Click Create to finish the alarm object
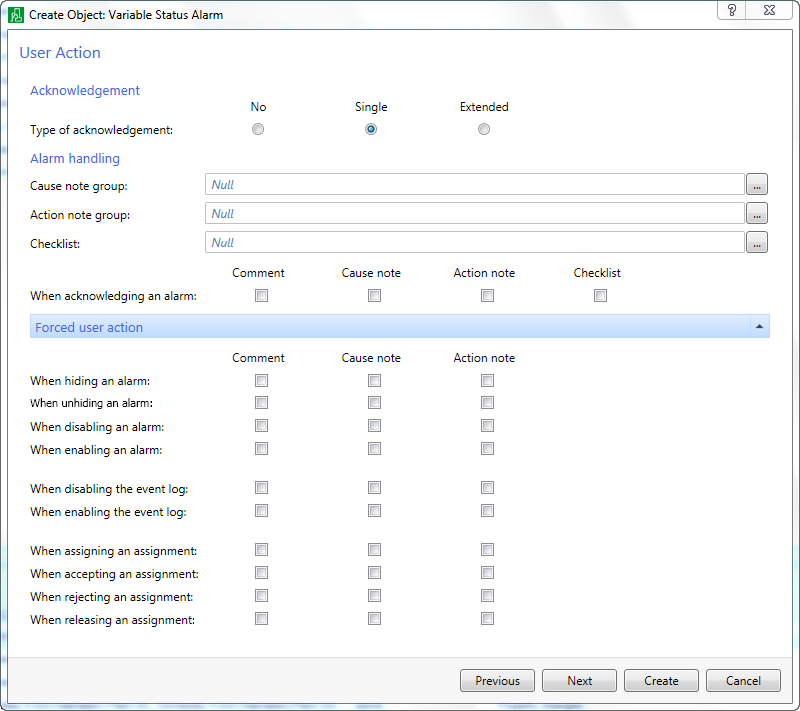Image resolution: width=800 pixels, height=711 pixels. 661,680
